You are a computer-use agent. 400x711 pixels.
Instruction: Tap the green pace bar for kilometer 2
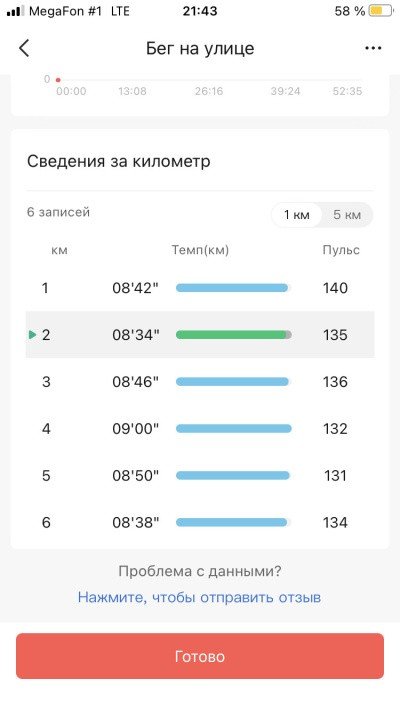tap(233, 335)
